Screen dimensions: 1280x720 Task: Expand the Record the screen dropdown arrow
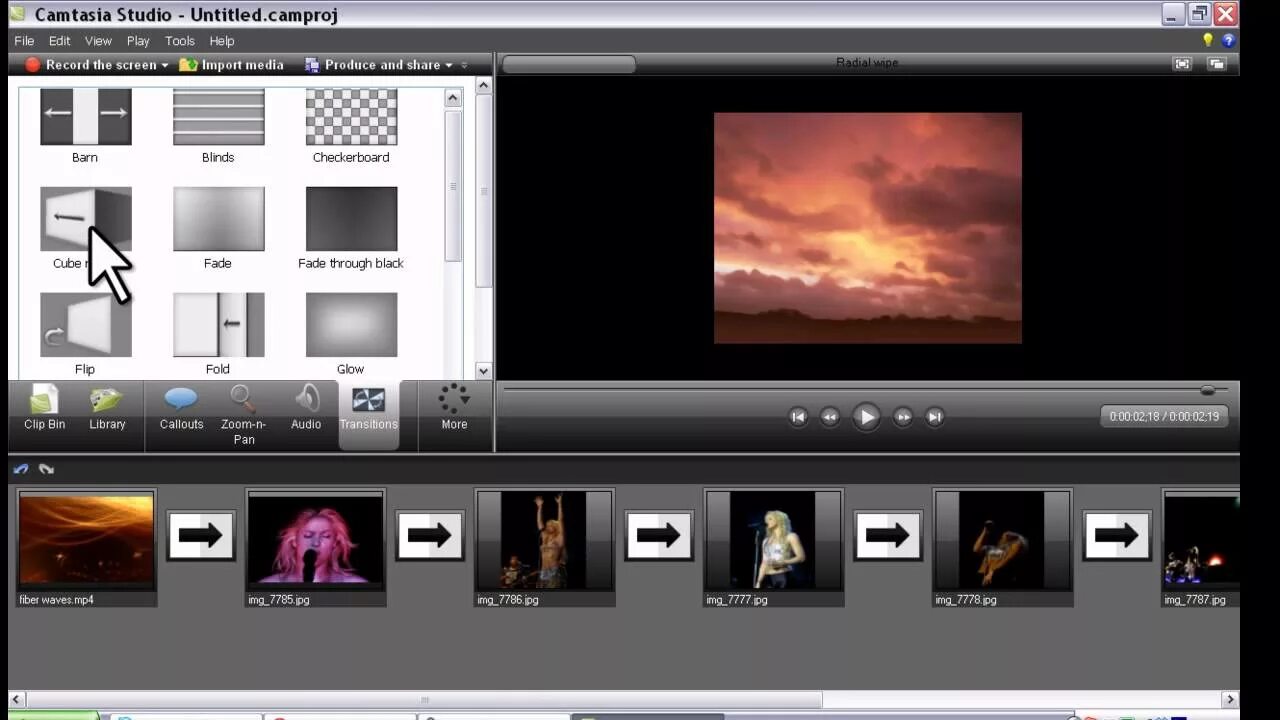[x=165, y=65]
